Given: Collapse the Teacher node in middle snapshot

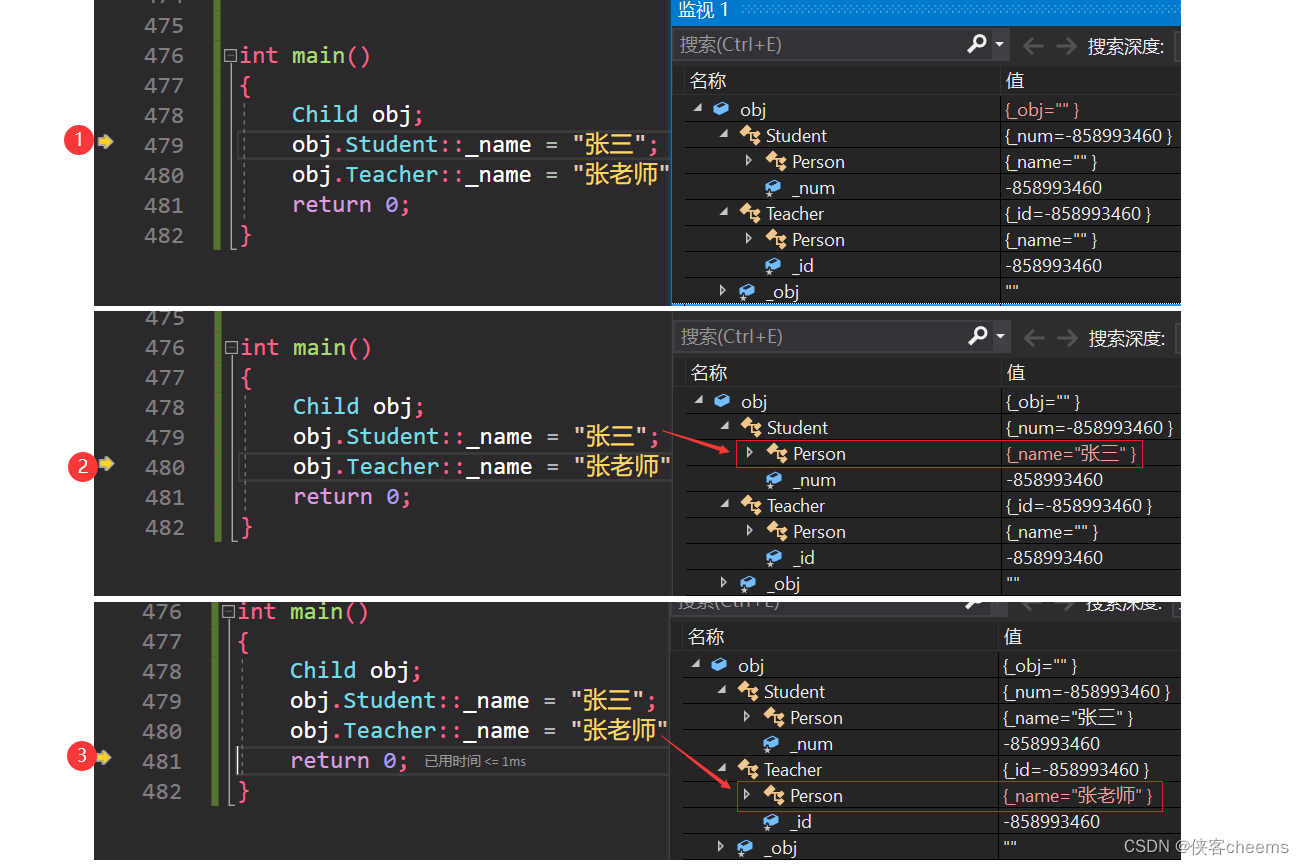Looking at the screenshot, I should coord(724,504).
